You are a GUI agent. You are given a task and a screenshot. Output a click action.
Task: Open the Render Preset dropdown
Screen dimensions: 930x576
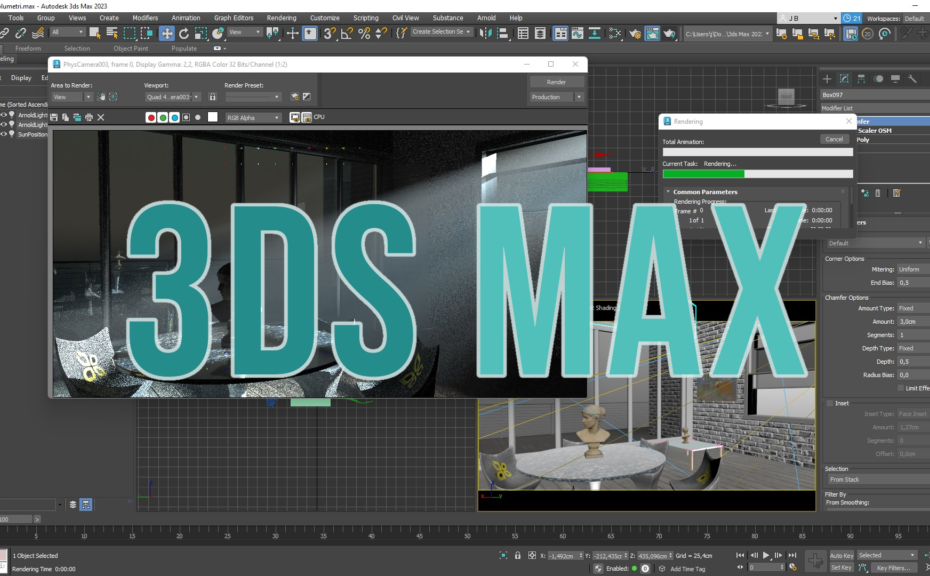click(x=253, y=97)
